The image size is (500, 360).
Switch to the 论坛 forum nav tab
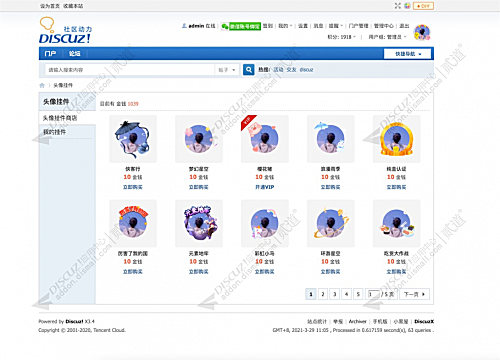click(74, 54)
